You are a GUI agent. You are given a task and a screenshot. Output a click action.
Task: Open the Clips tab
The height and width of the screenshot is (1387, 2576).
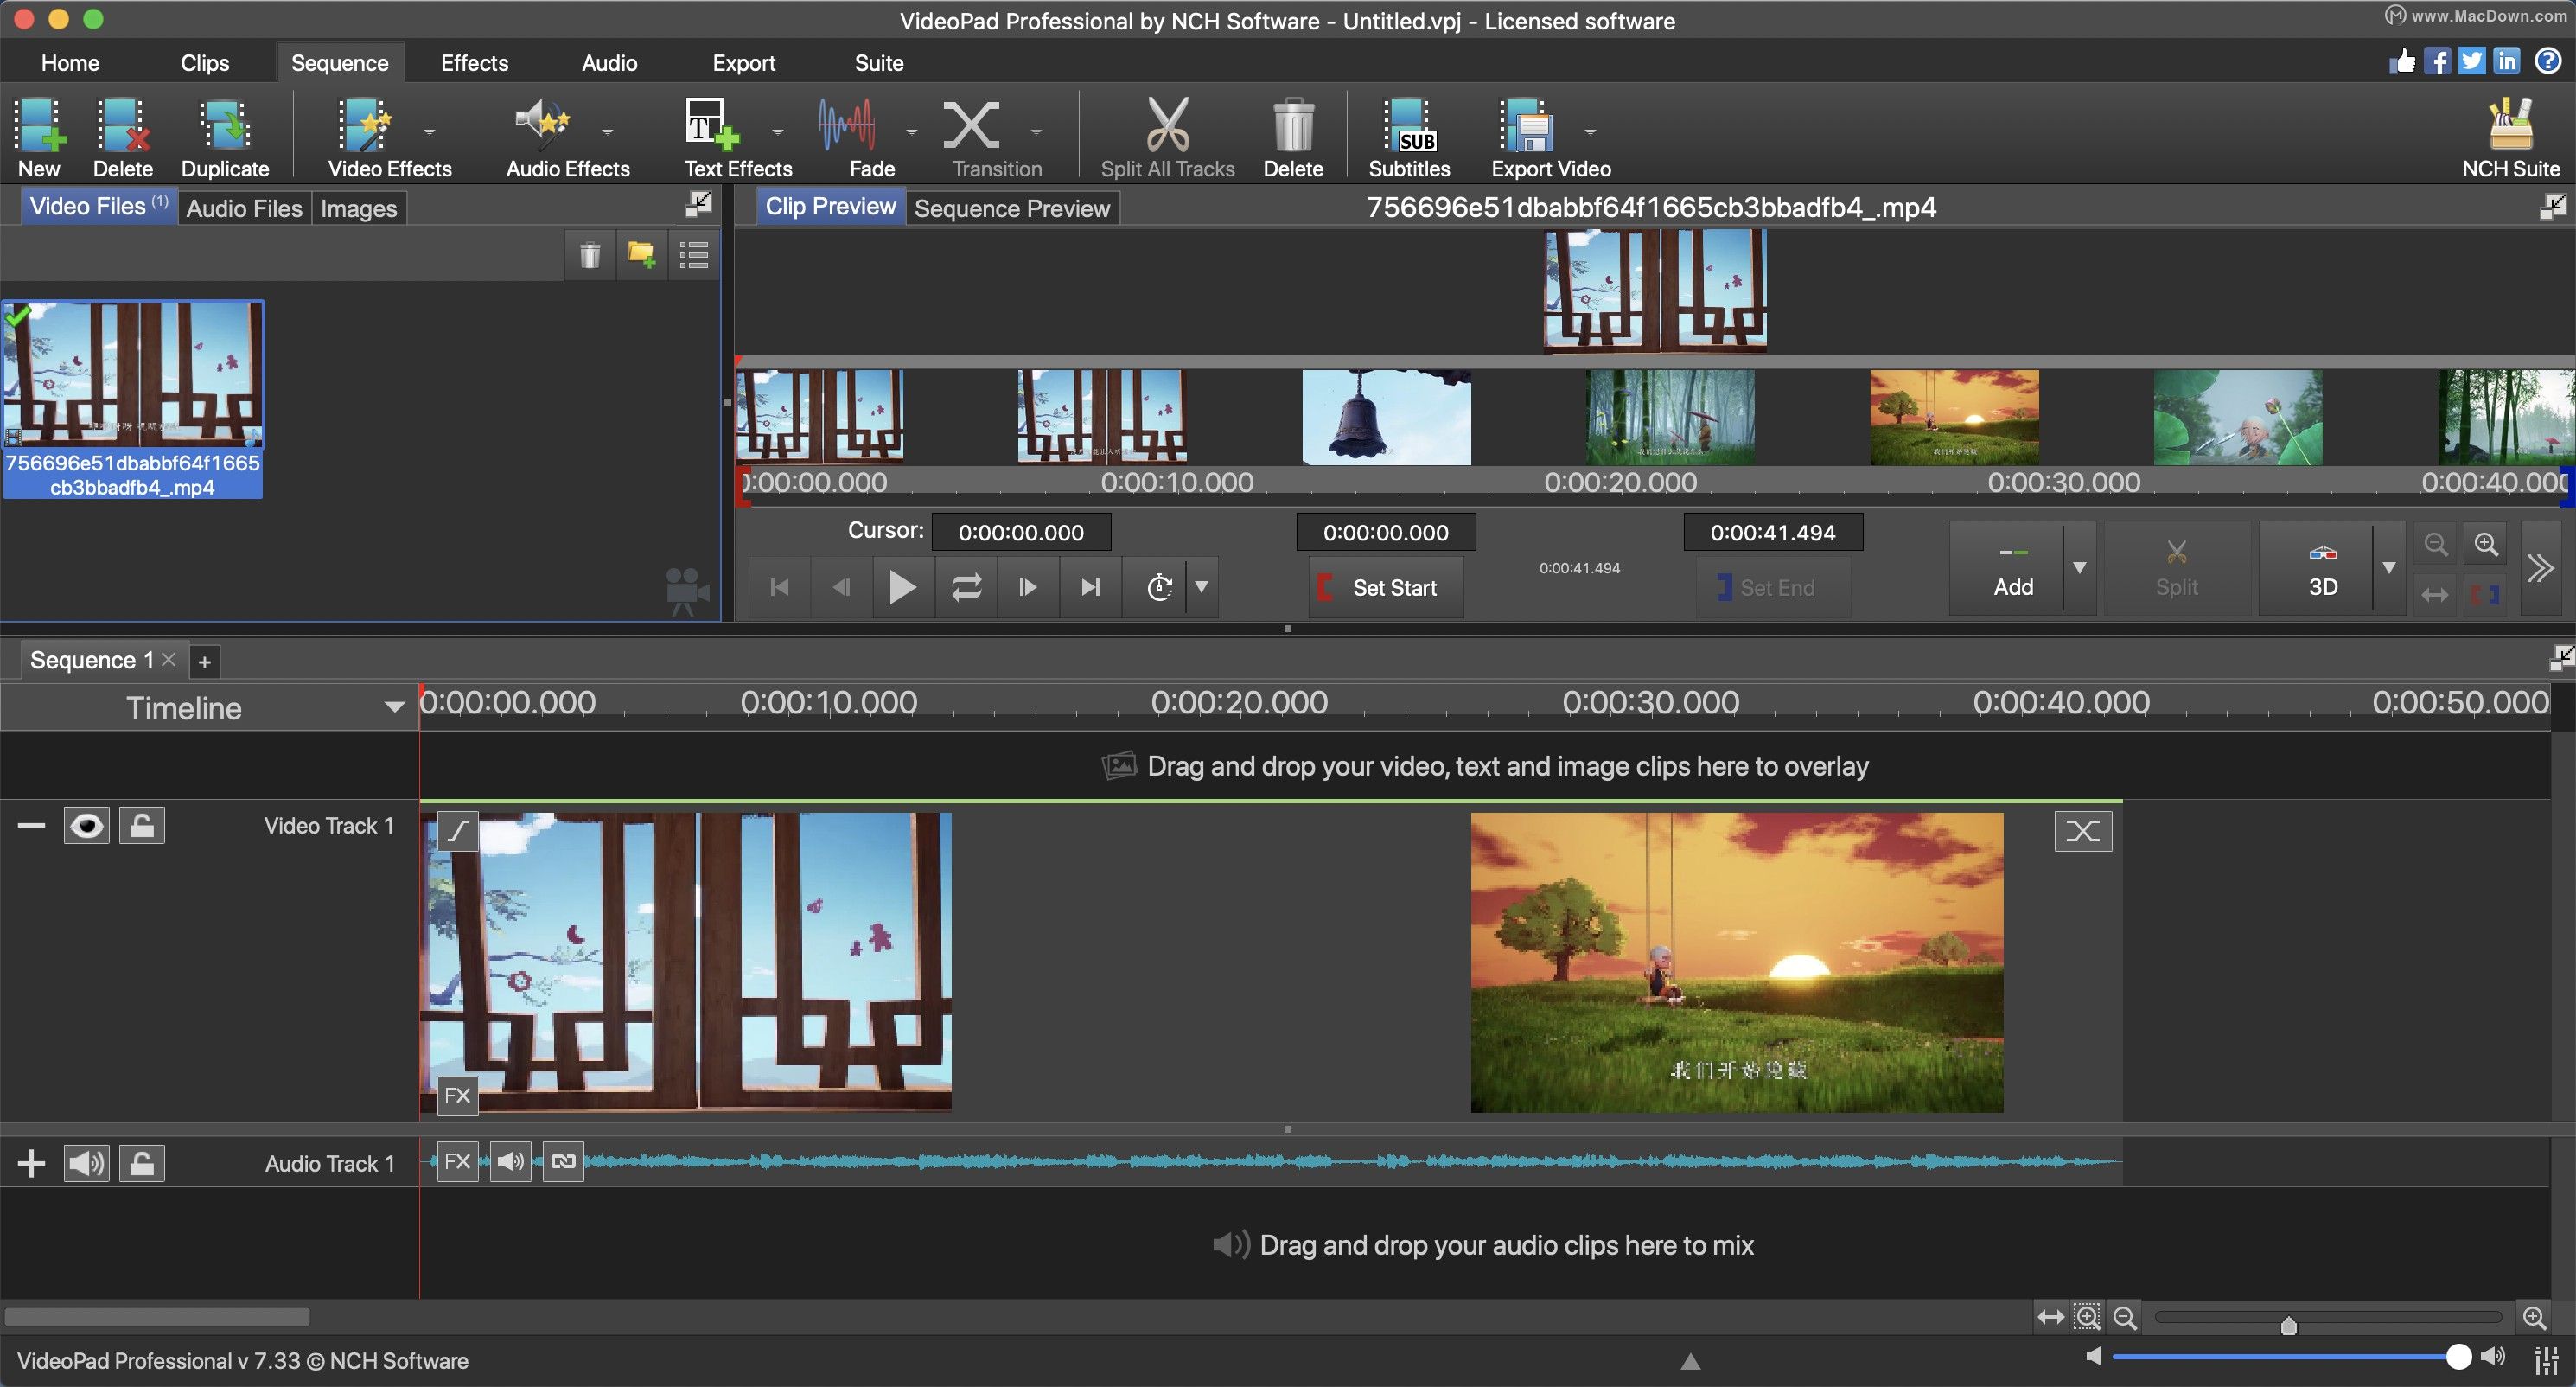205,63
